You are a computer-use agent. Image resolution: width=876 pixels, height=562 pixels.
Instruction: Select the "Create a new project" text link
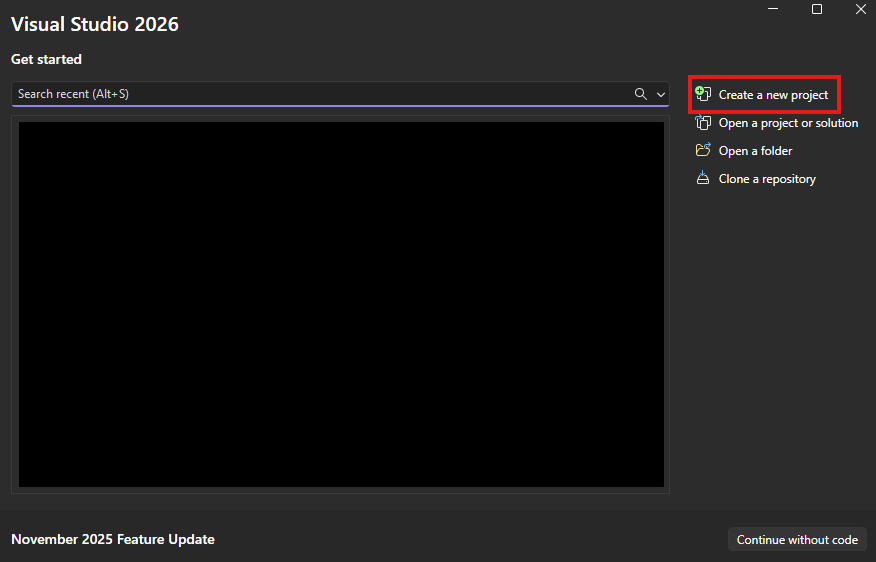(773, 95)
